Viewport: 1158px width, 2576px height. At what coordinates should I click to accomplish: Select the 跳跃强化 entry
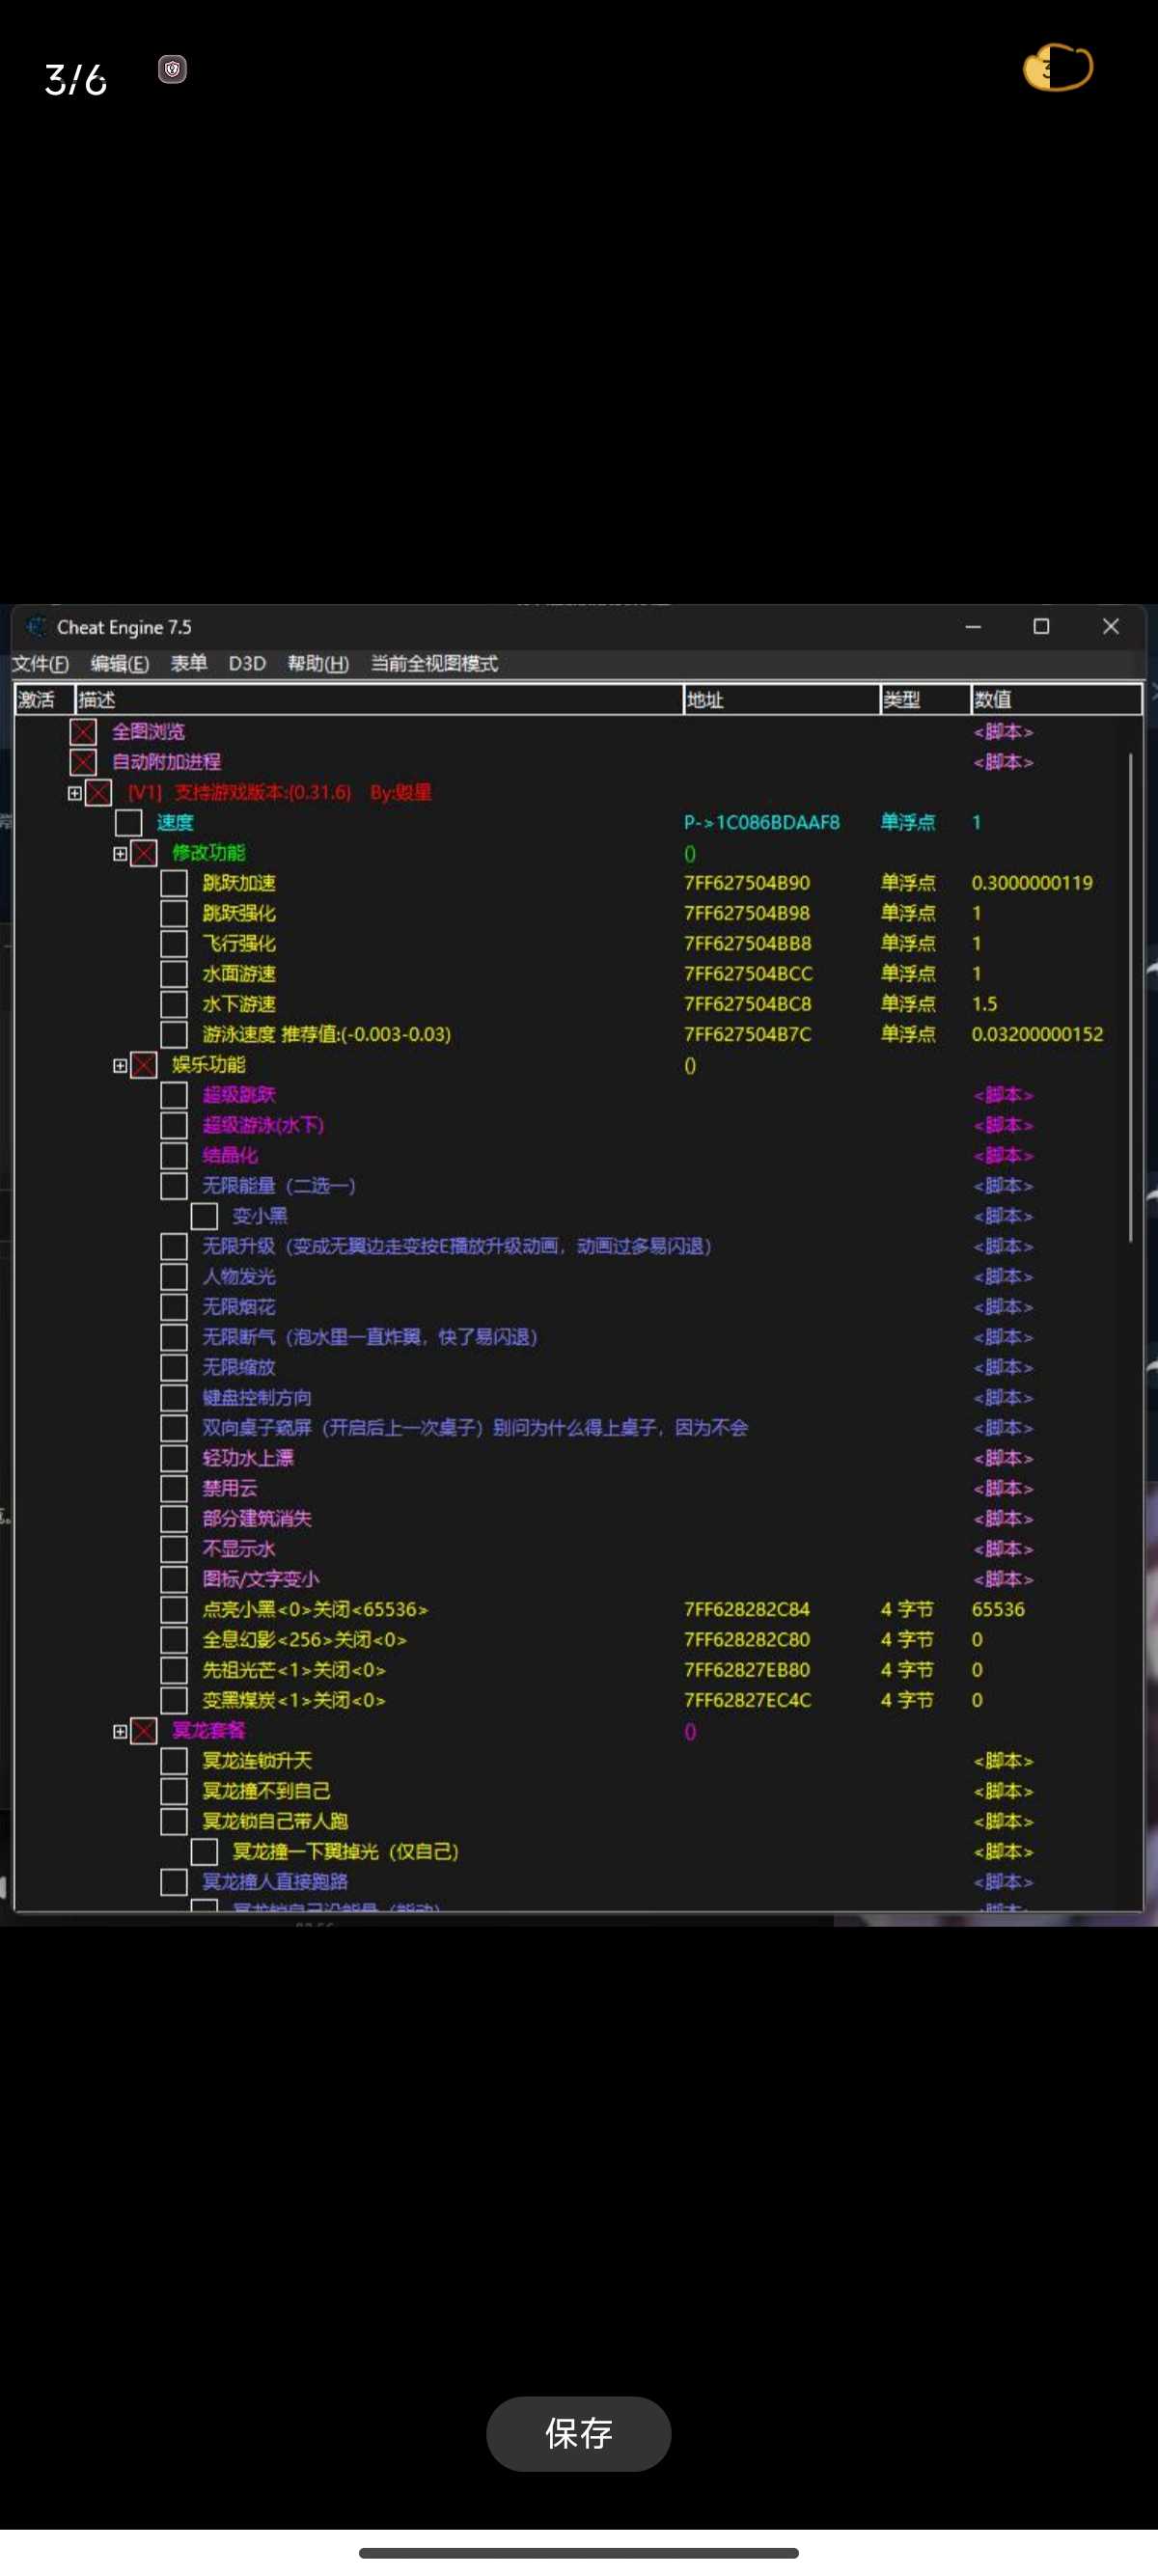239,913
